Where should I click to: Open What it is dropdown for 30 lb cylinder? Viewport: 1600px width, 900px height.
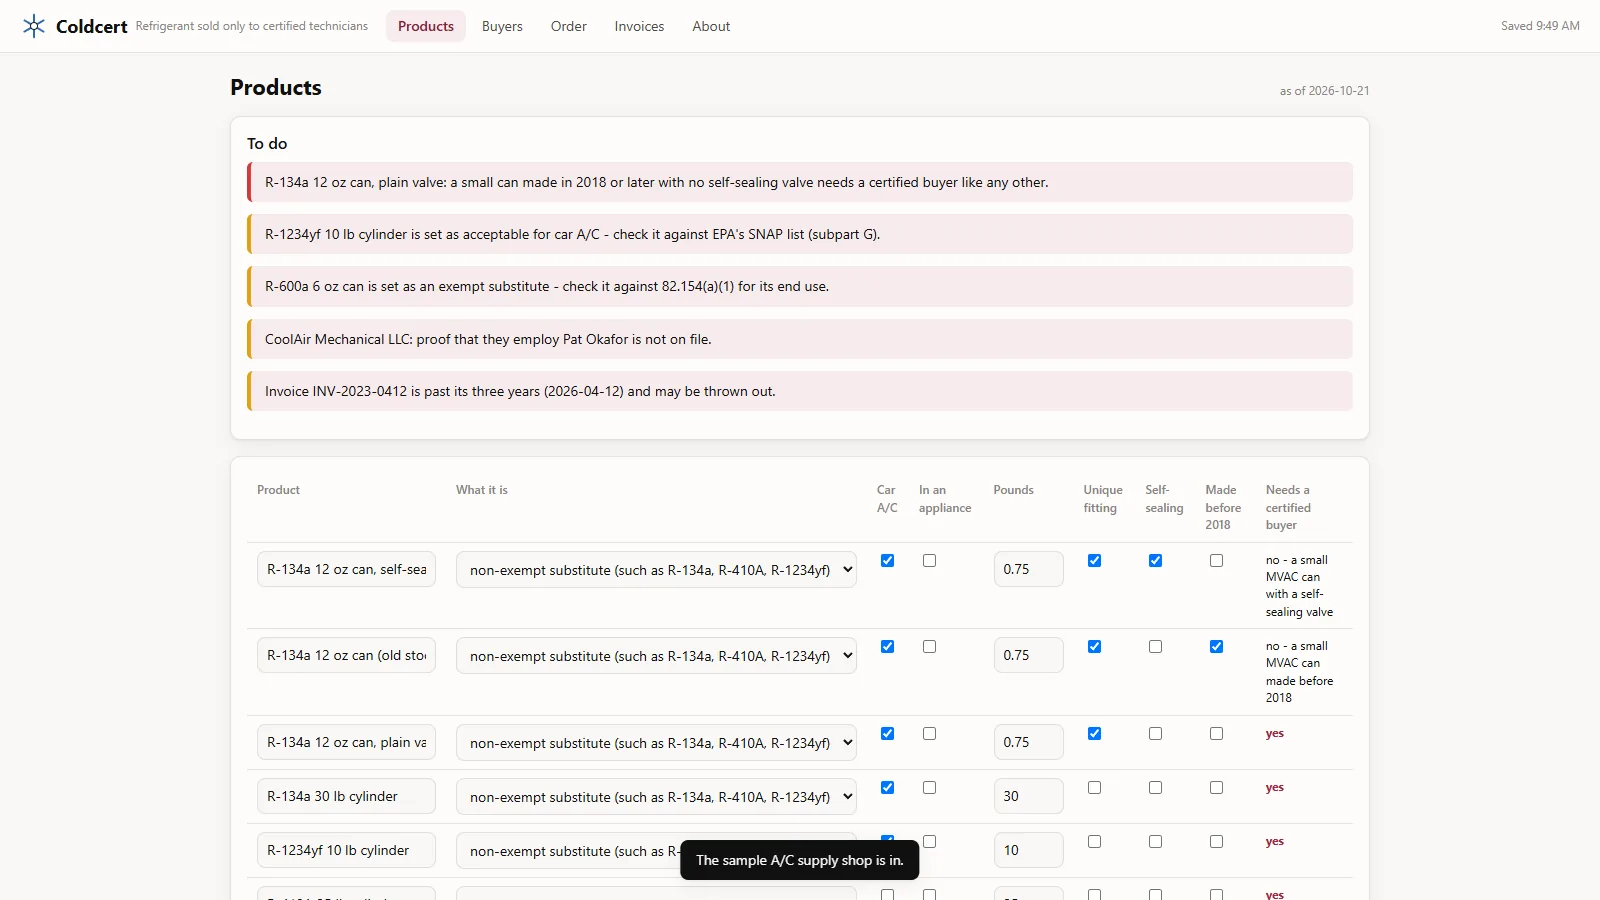click(656, 797)
